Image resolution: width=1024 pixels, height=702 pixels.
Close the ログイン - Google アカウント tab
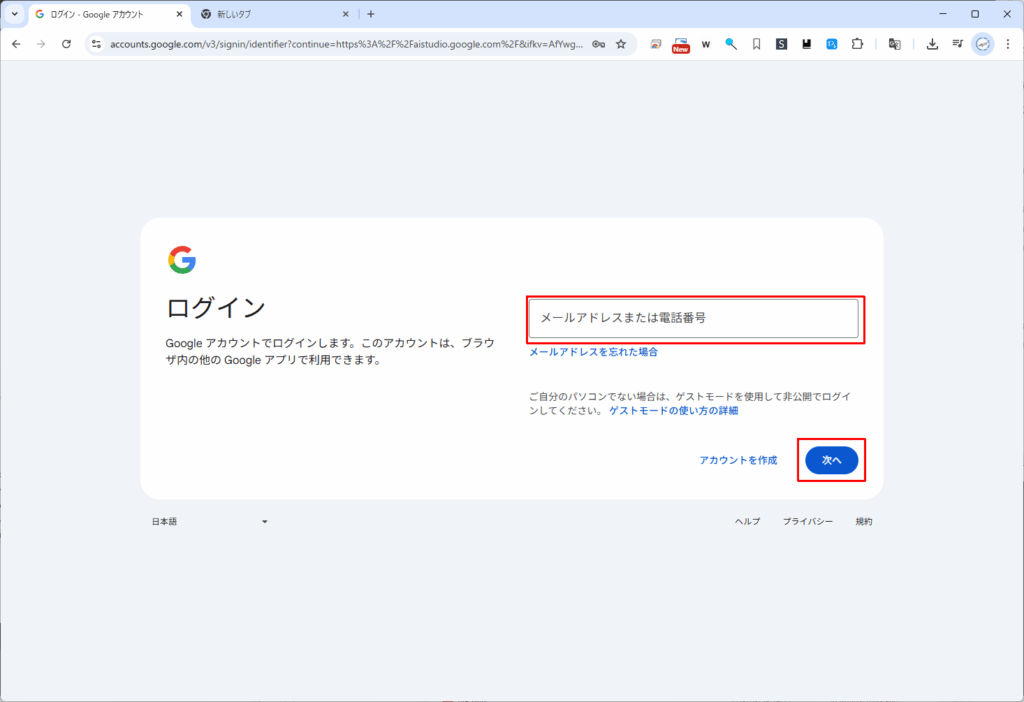coord(180,14)
